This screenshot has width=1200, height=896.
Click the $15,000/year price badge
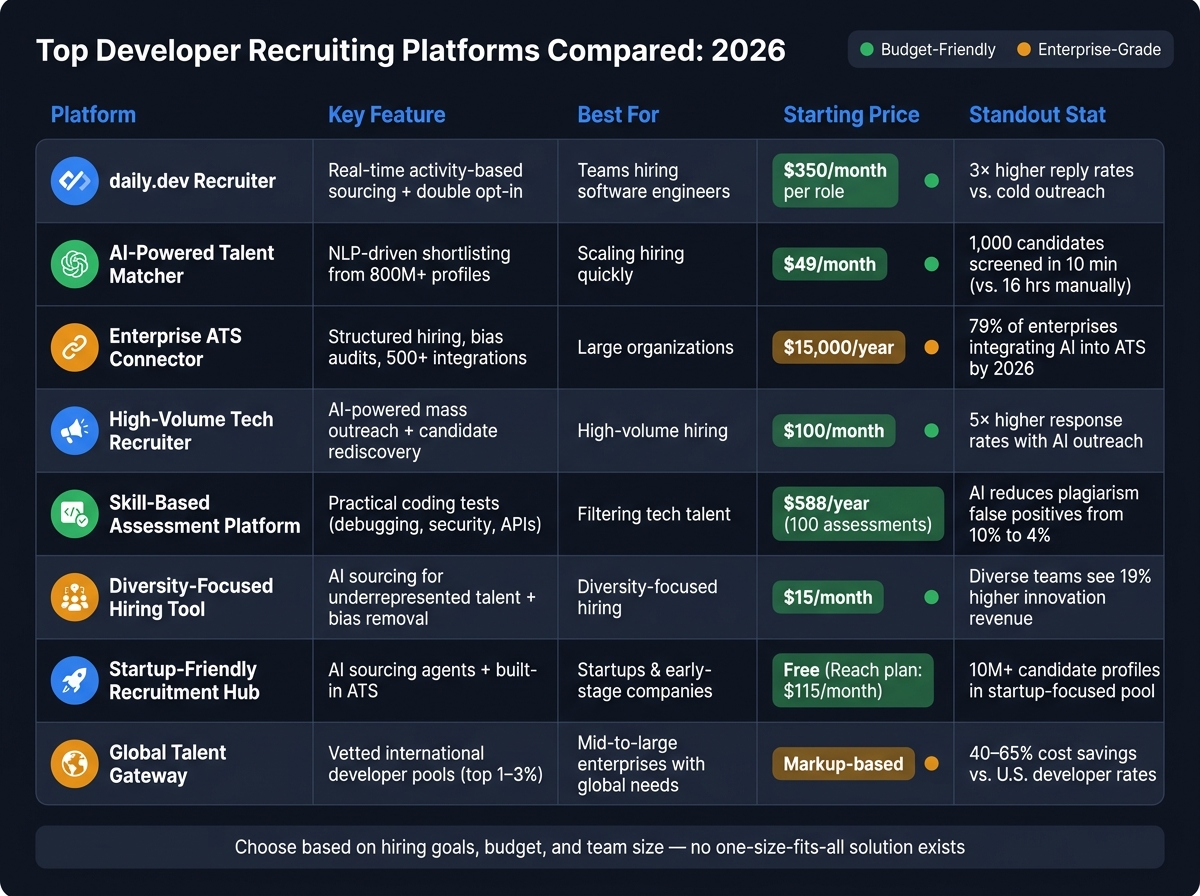coord(839,348)
